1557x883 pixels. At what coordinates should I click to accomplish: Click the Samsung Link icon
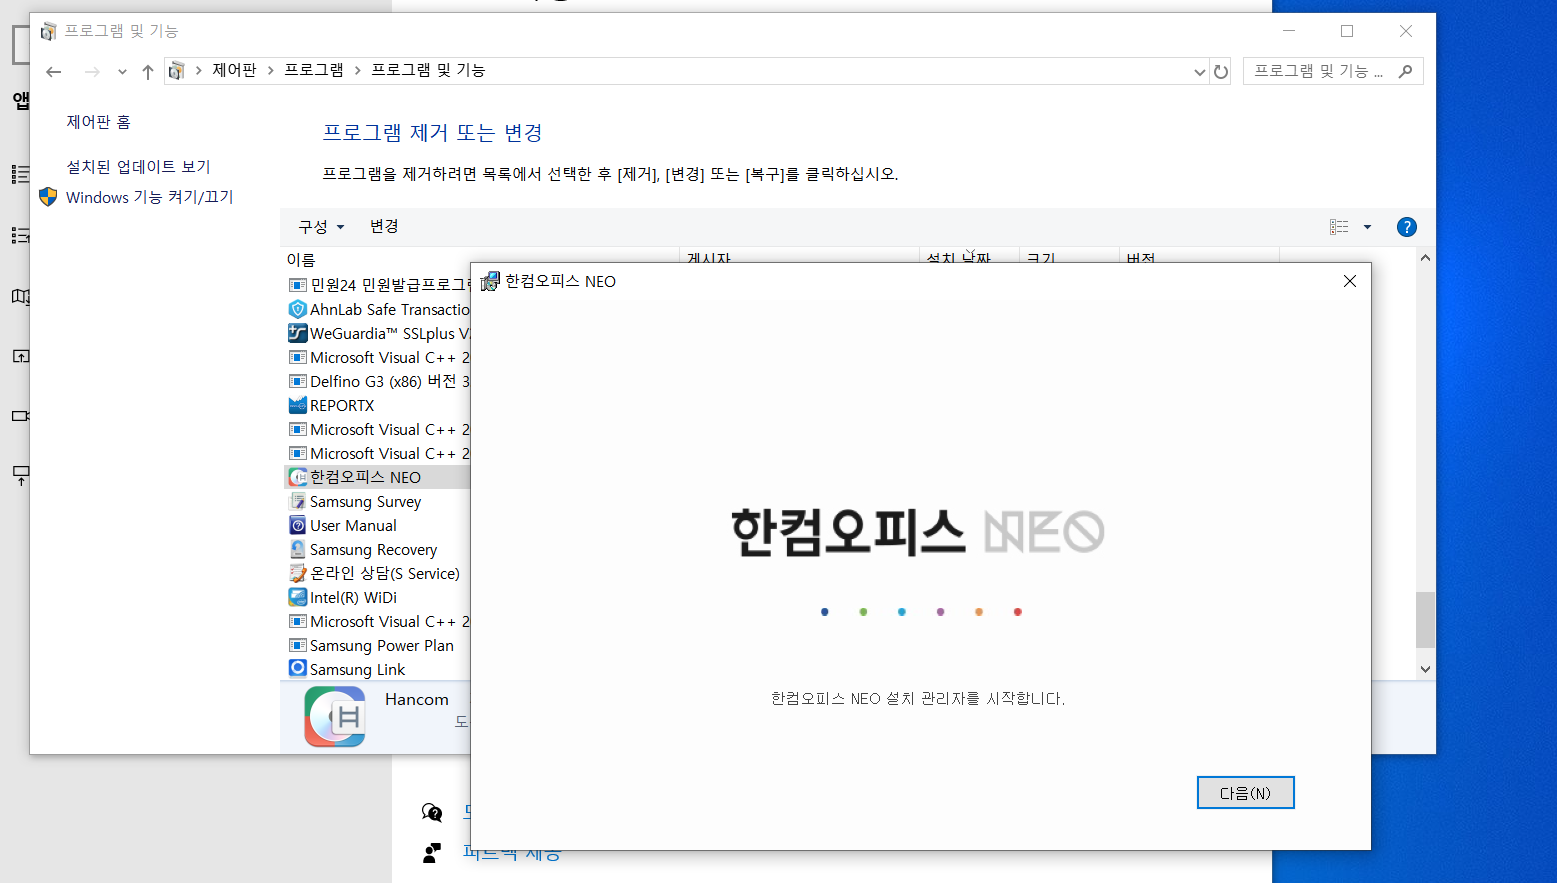(297, 668)
